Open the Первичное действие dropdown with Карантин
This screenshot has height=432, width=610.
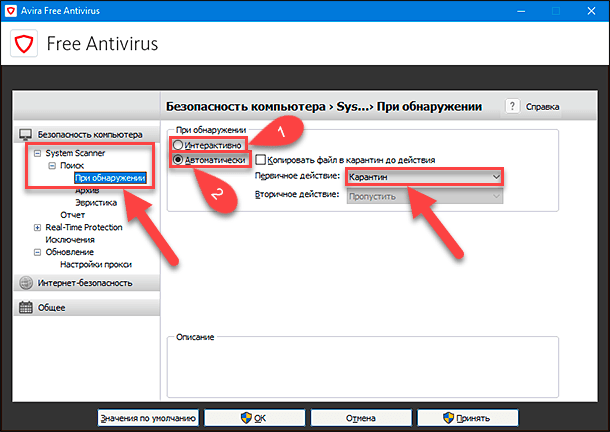[424, 177]
